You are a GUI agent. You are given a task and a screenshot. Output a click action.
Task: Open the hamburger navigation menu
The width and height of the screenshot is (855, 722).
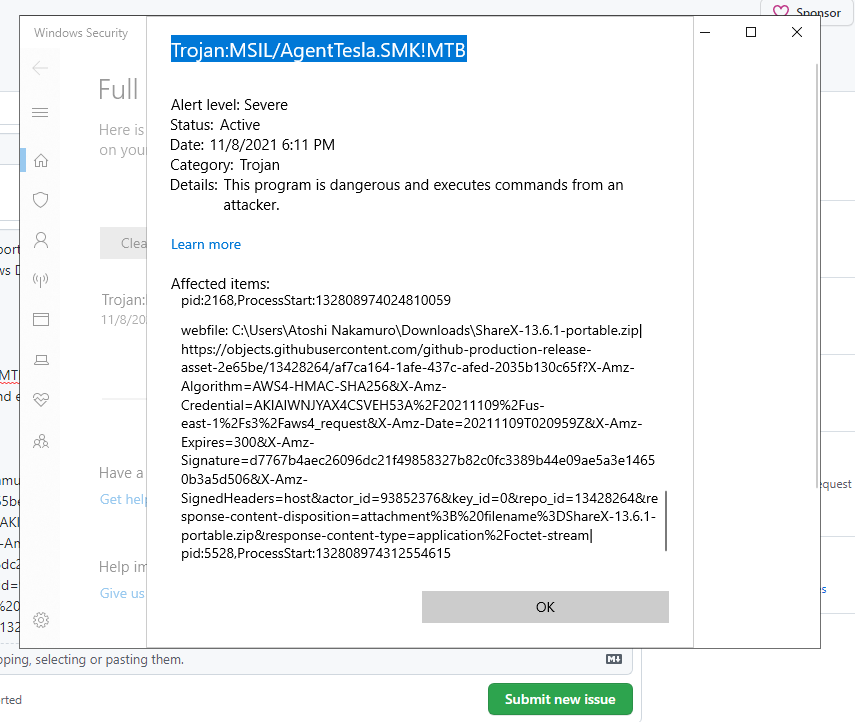pyautogui.click(x=40, y=112)
